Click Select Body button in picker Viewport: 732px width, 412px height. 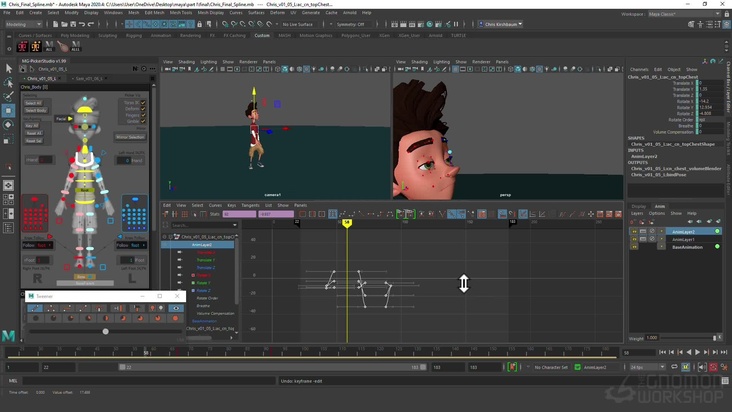click(36, 111)
